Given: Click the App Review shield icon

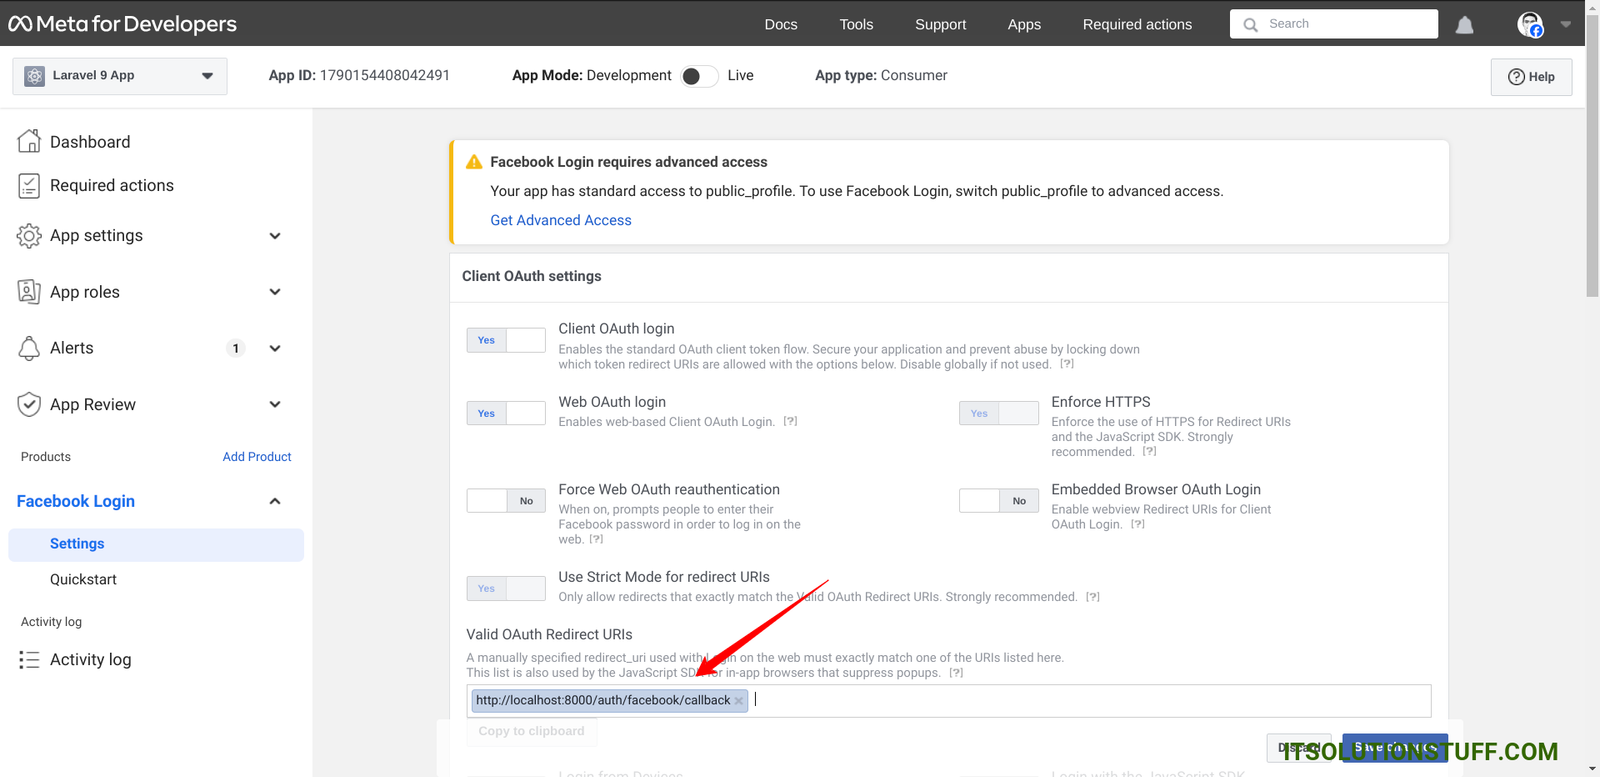Looking at the screenshot, I should click(29, 404).
